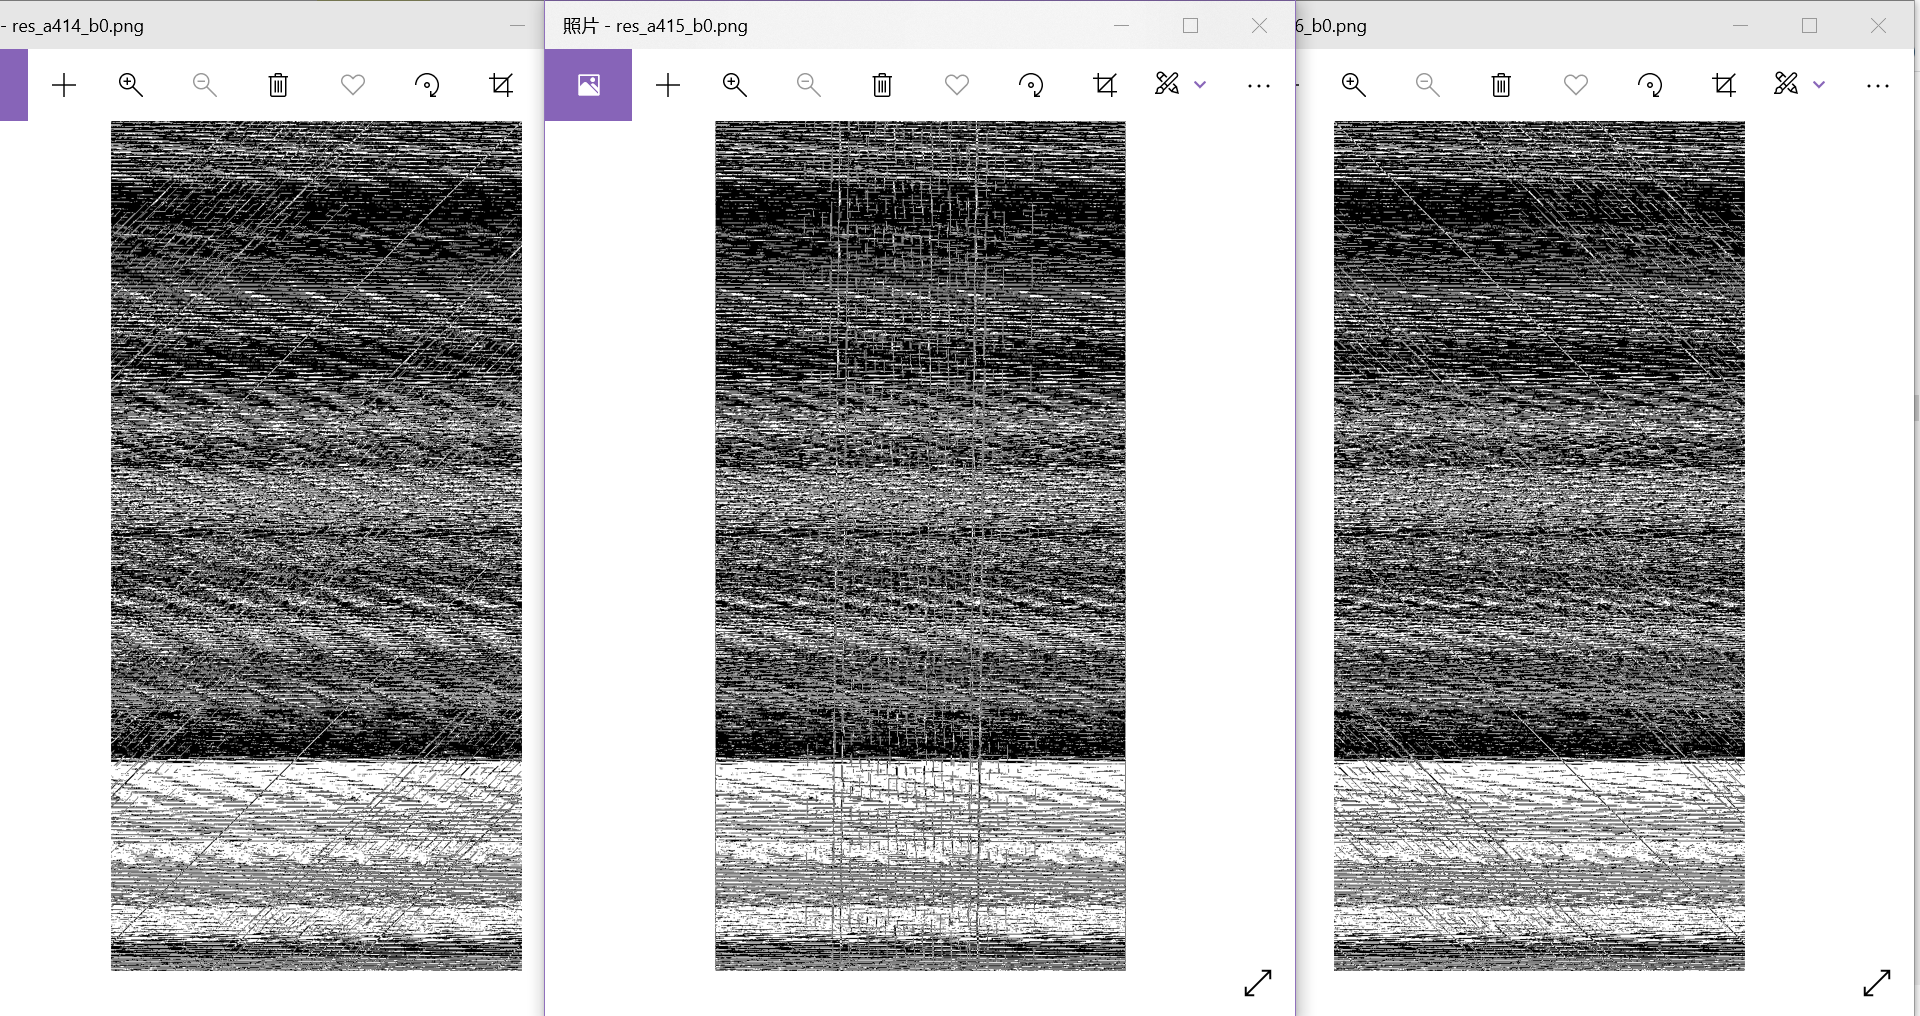Click the image in the rightmost photo window
This screenshot has height=1016, width=1920.
point(1539,546)
